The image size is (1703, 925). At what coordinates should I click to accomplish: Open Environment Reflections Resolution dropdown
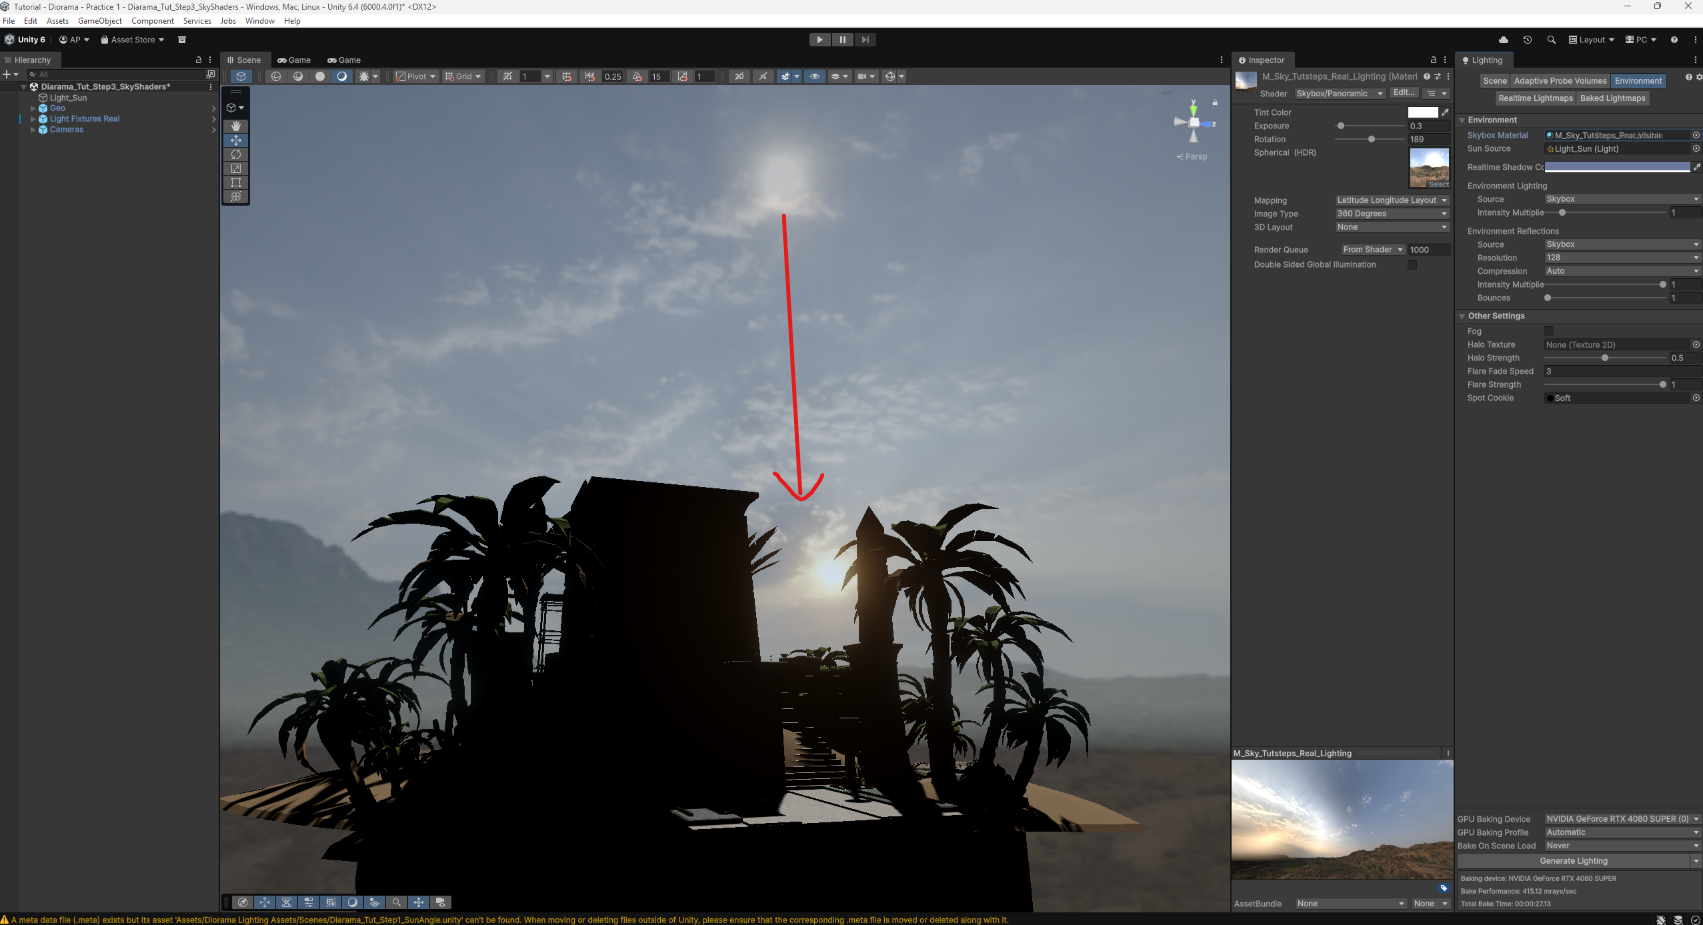pos(1622,258)
